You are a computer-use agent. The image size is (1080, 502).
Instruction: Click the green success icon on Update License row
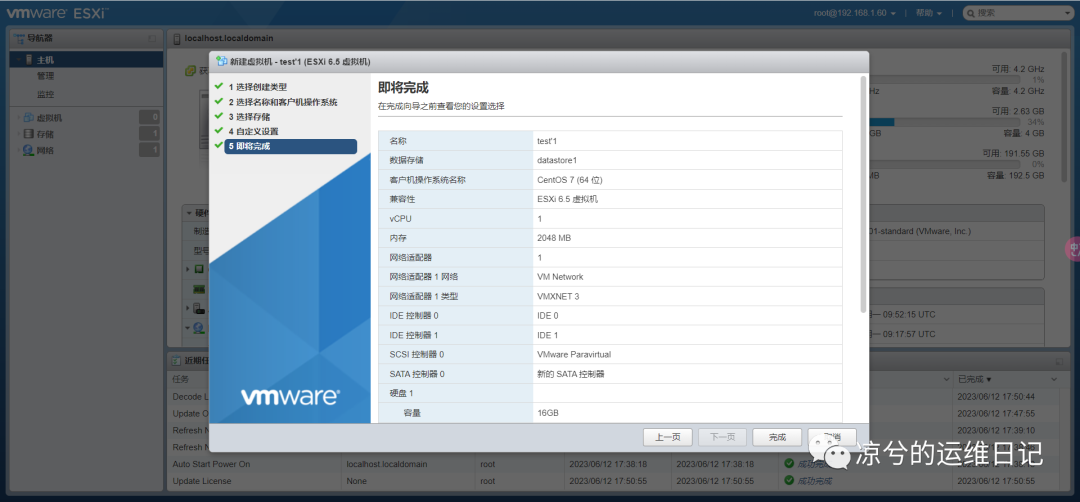789,481
